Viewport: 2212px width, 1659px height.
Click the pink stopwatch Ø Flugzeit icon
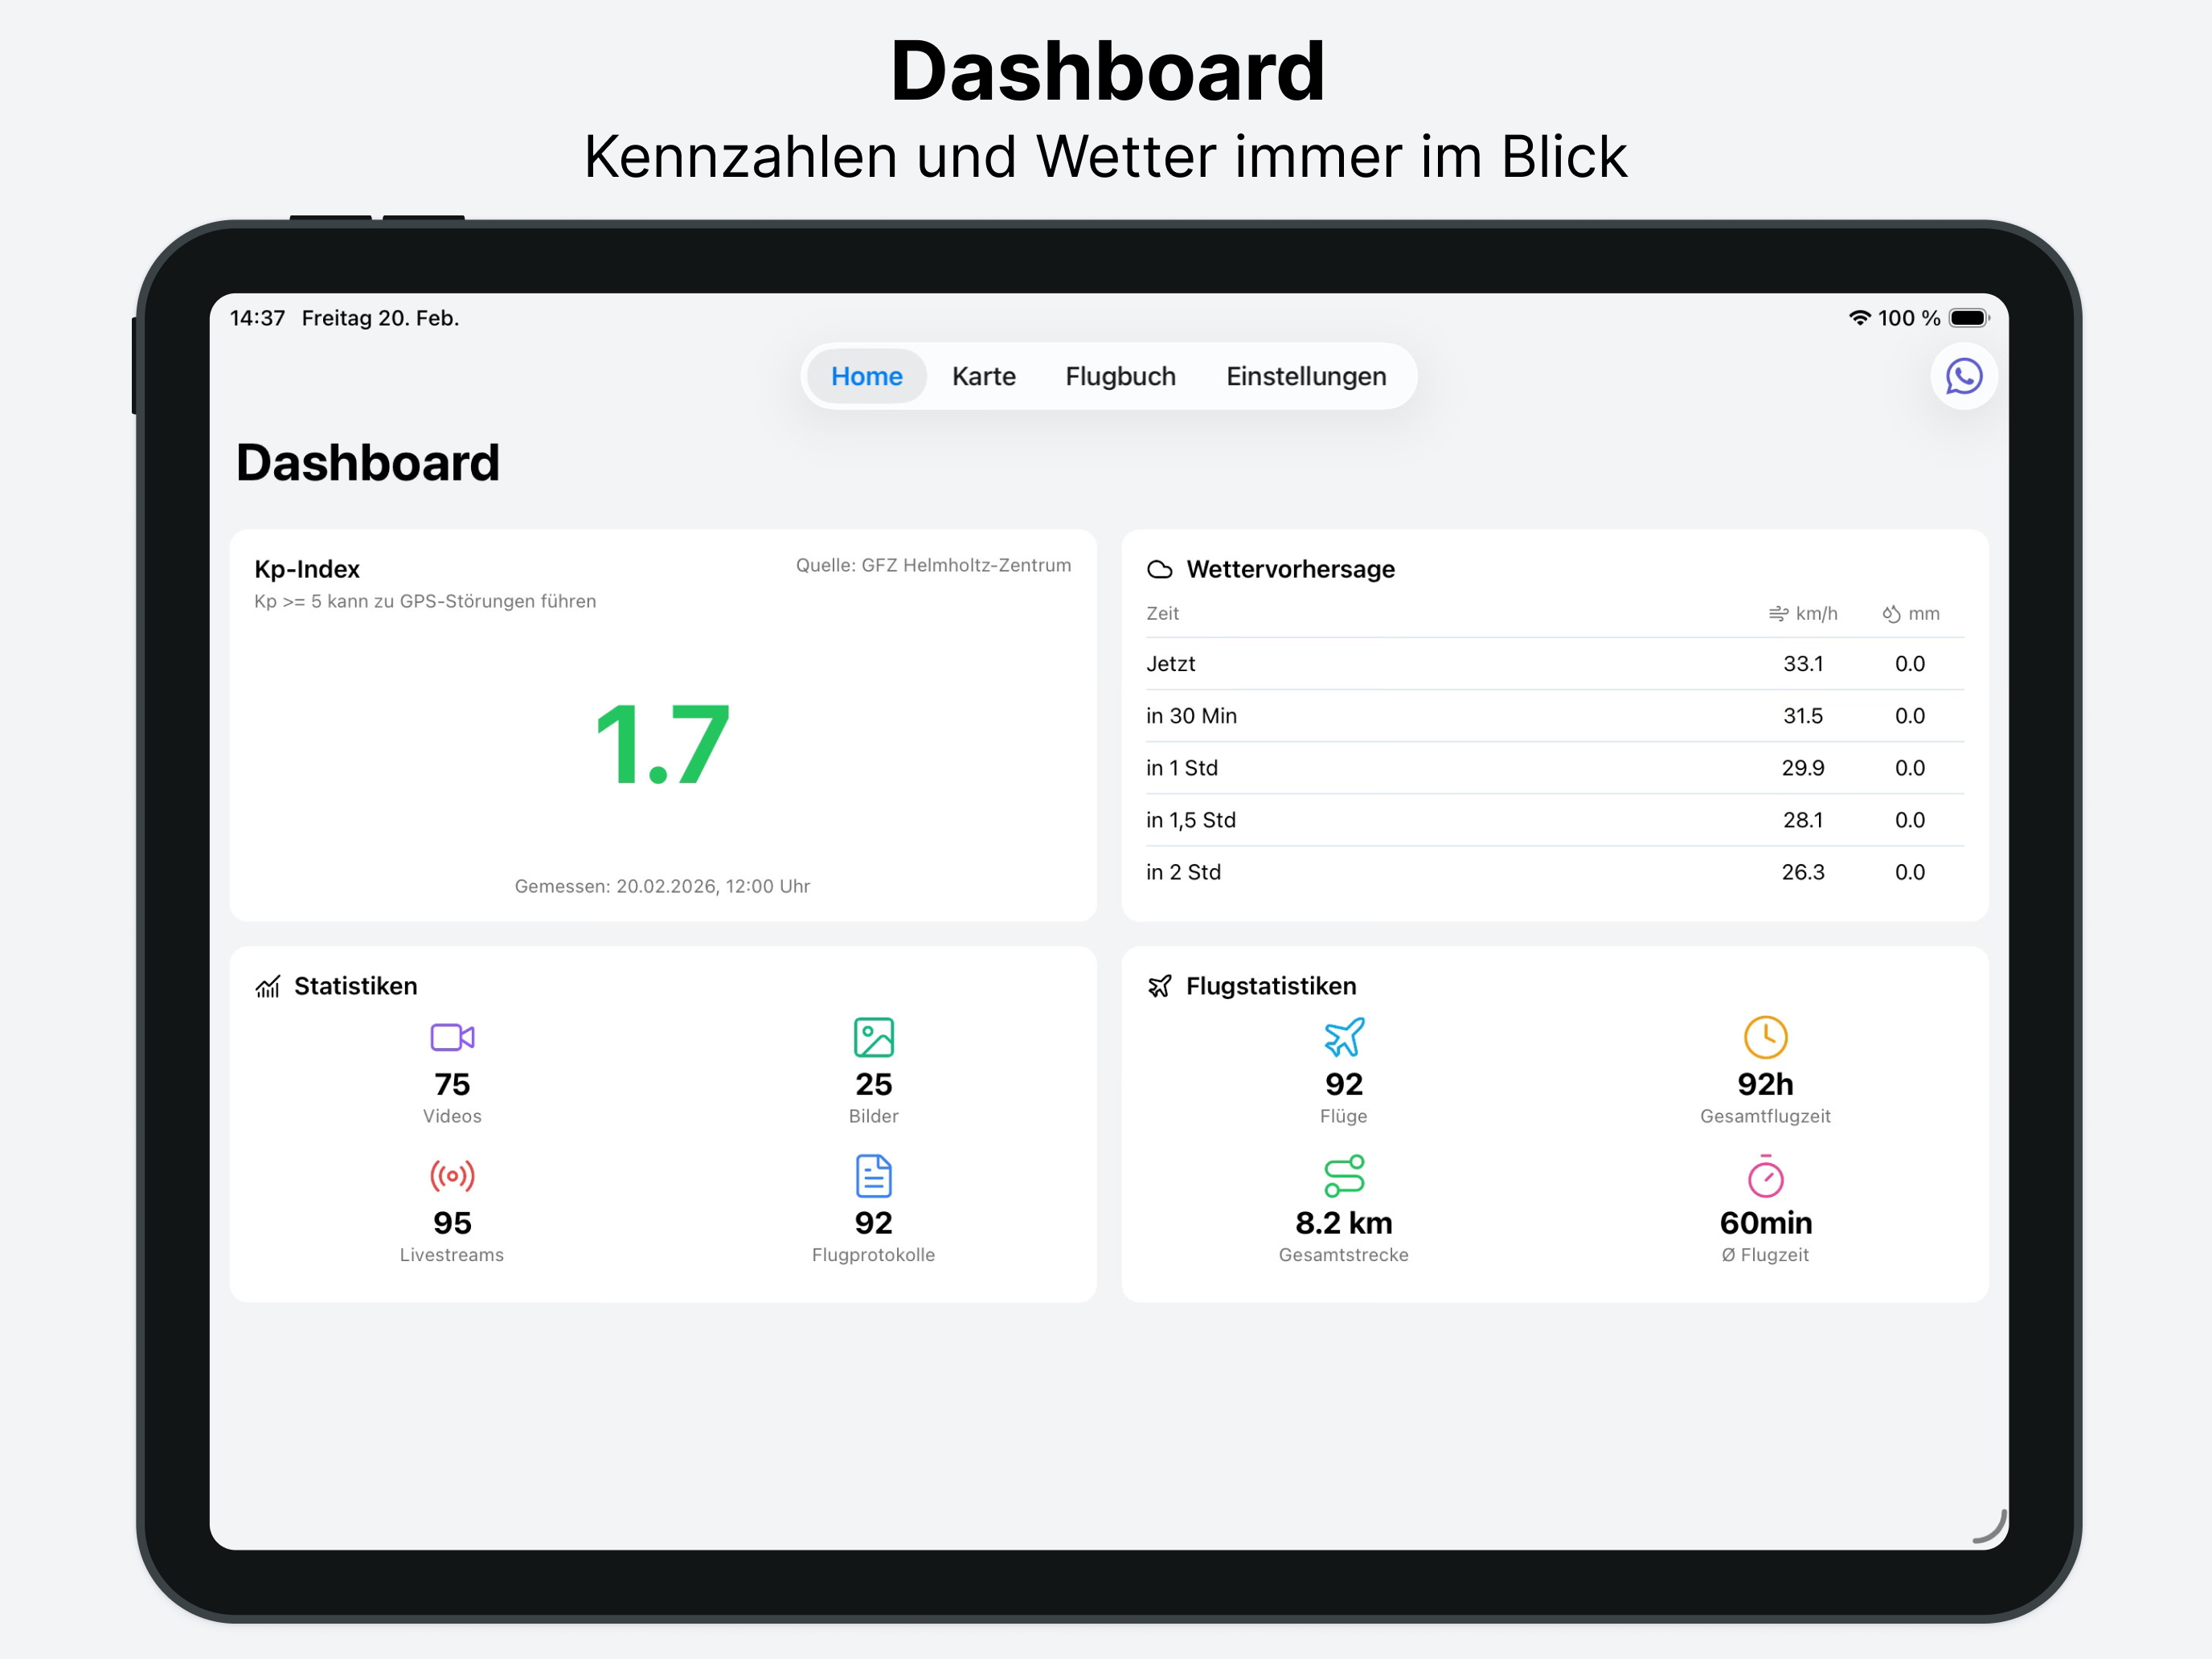1765,1176
